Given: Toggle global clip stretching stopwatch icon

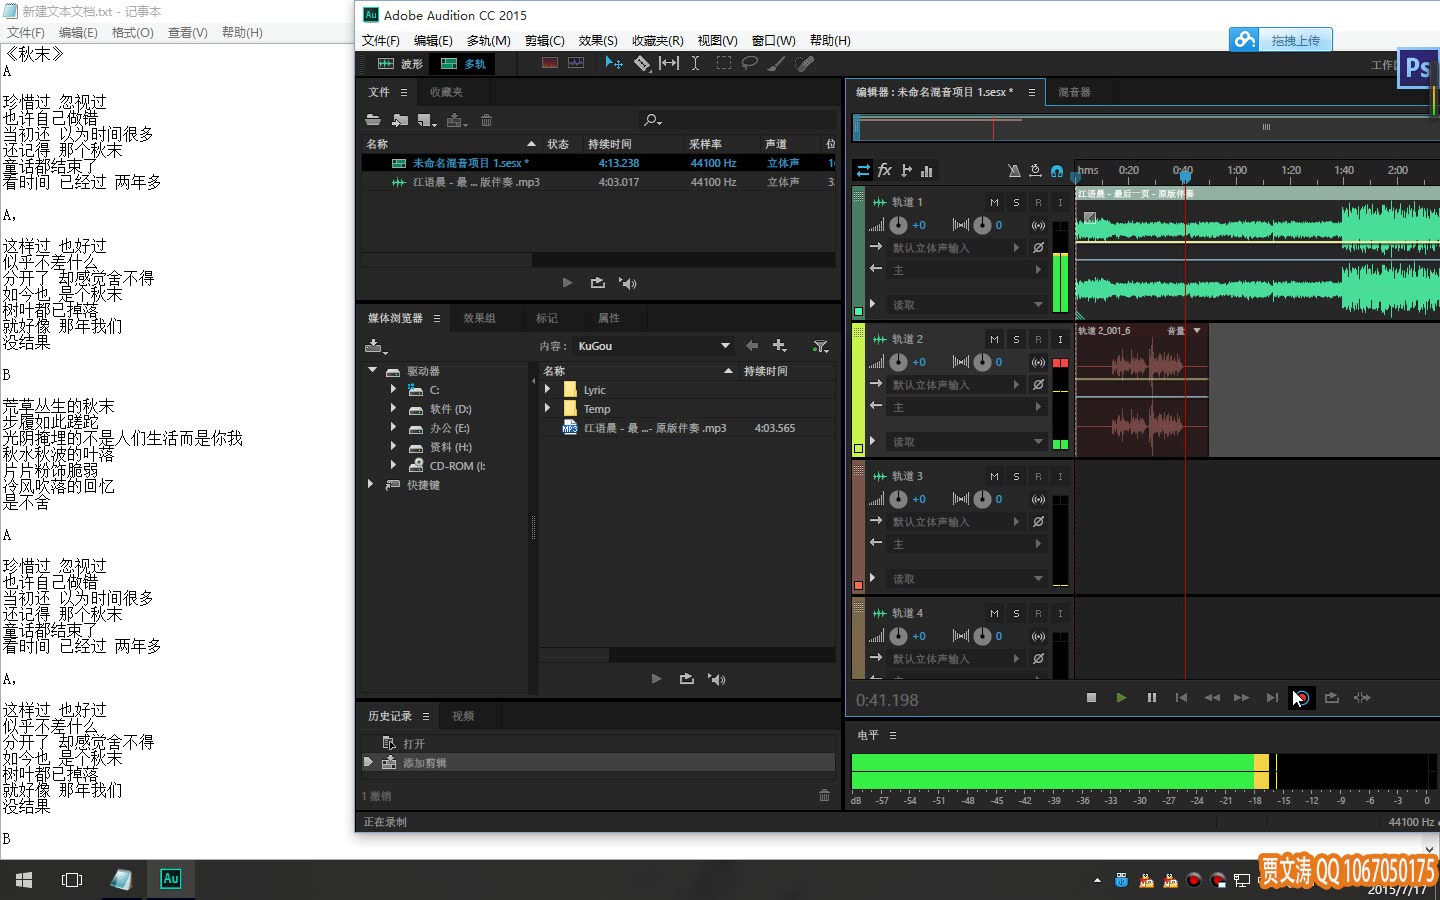Looking at the screenshot, I should (1036, 171).
